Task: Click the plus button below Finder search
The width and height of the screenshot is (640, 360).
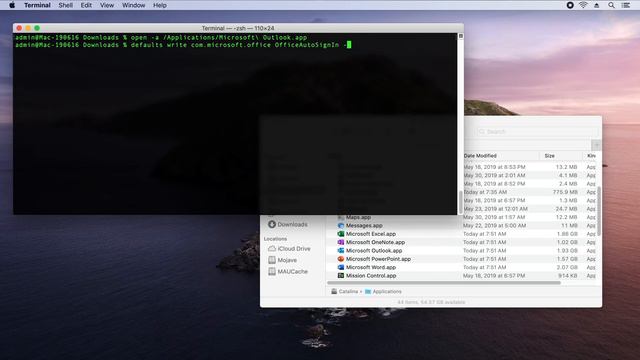Action: click(x=596, y=145)
